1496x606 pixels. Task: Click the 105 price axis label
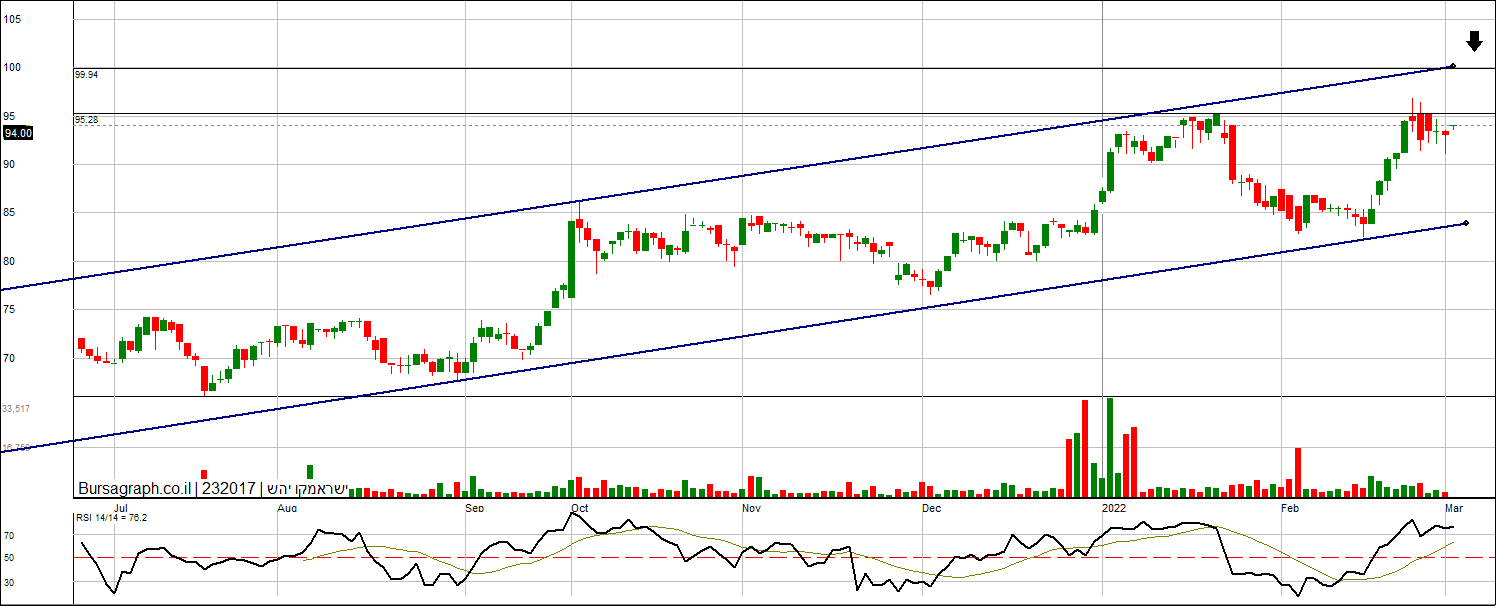11,19
